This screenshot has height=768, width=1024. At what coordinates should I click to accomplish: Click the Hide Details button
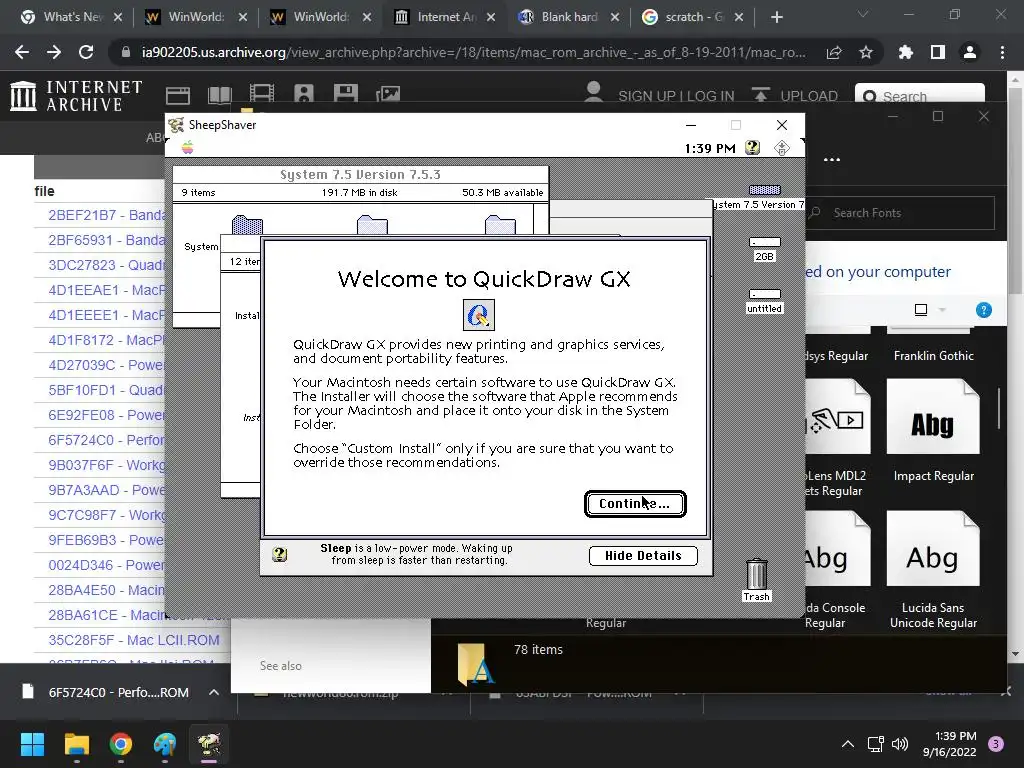(x=643, y=556)
